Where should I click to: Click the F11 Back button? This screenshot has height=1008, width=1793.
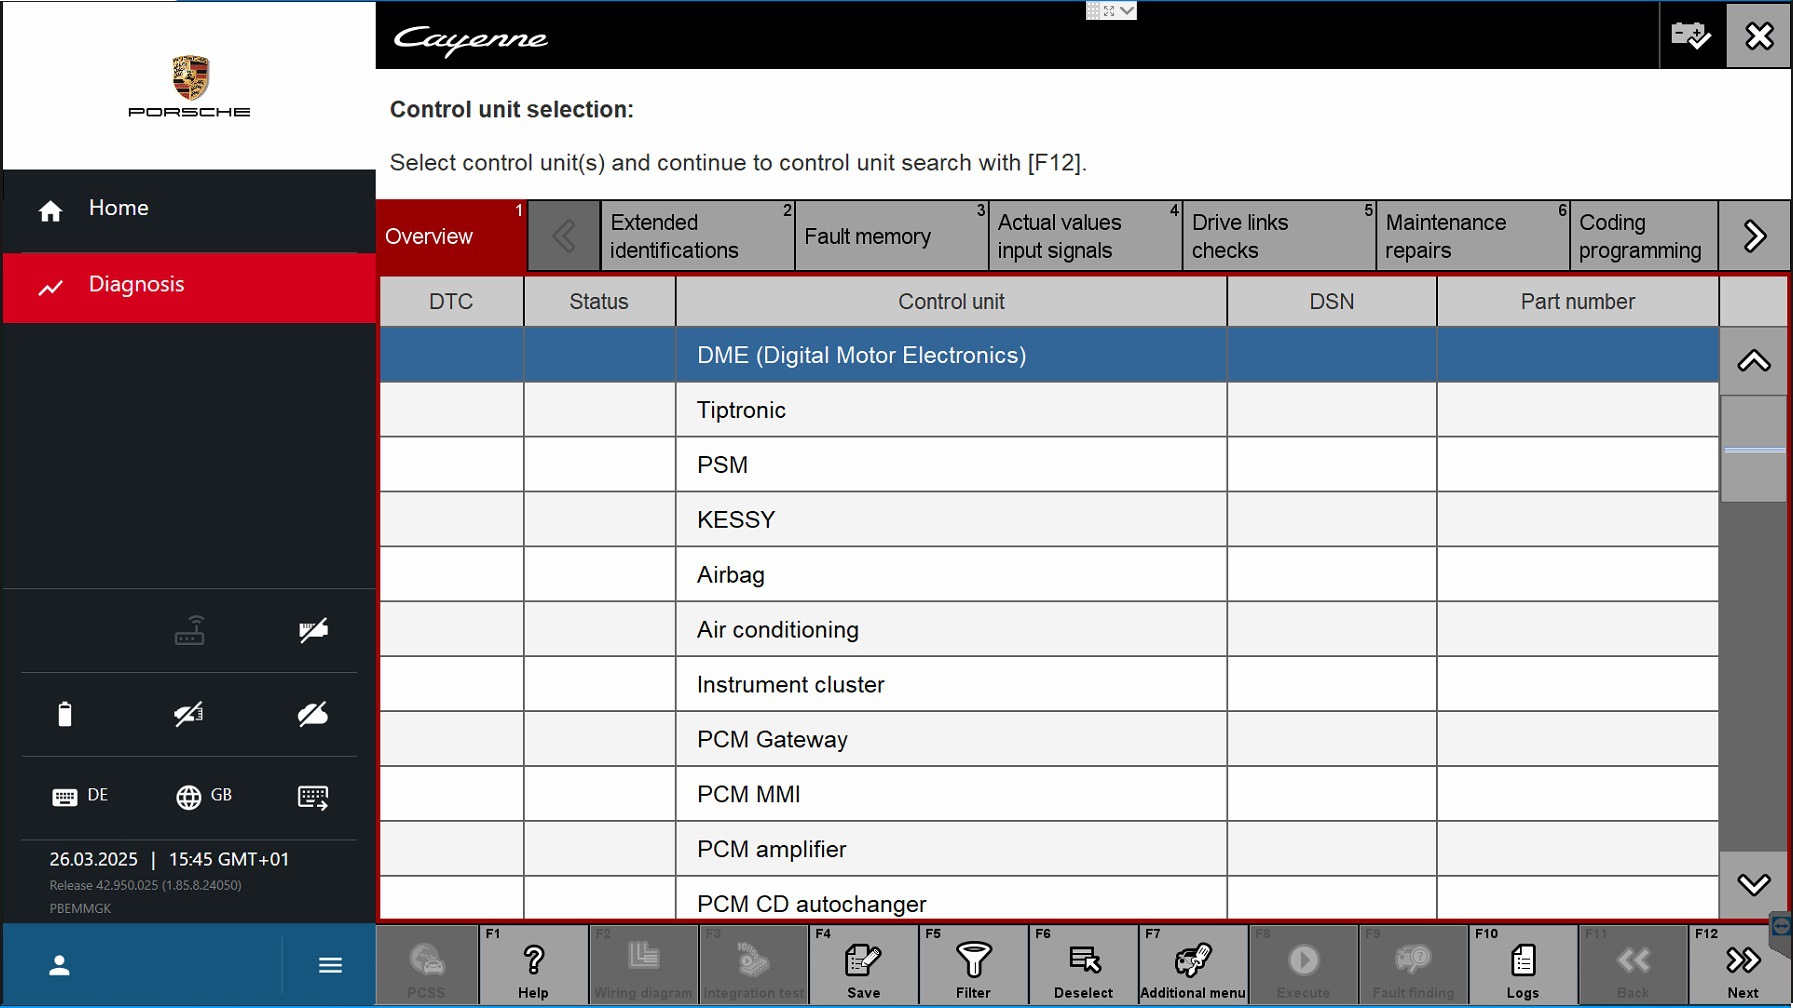(1633, 965)
